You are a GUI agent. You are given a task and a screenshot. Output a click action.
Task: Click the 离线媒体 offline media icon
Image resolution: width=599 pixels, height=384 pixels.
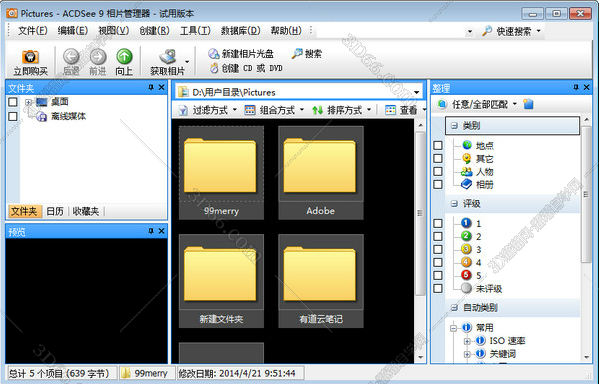tap(41, 116)
